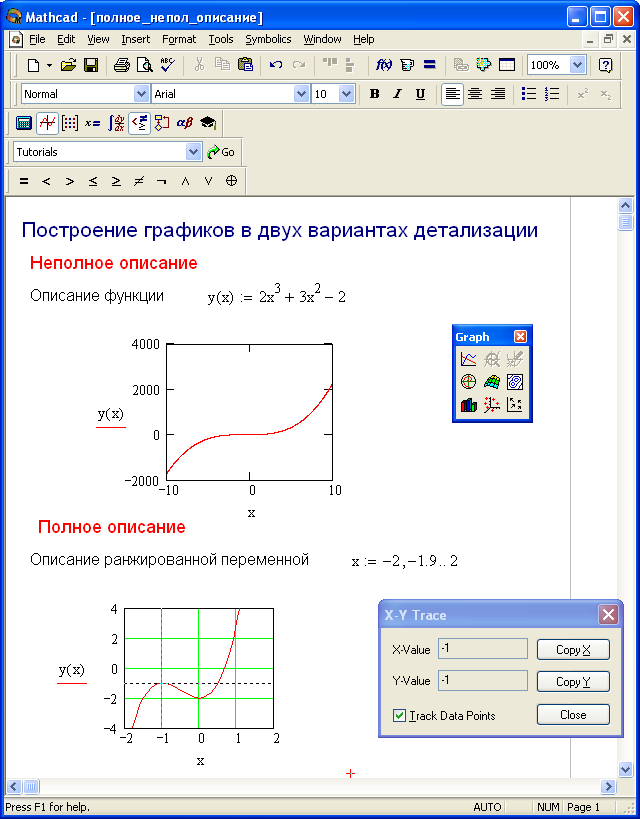Insert contour plot from Graph palette
This screenshot has width=640, height=819.
[x=515, y=382]
